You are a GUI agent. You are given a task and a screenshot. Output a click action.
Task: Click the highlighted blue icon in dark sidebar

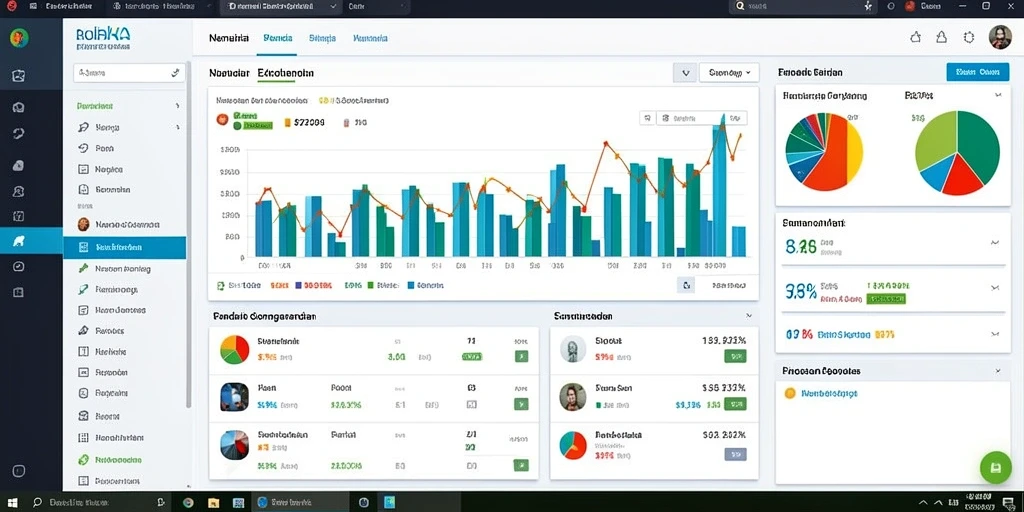pos(19,241)
